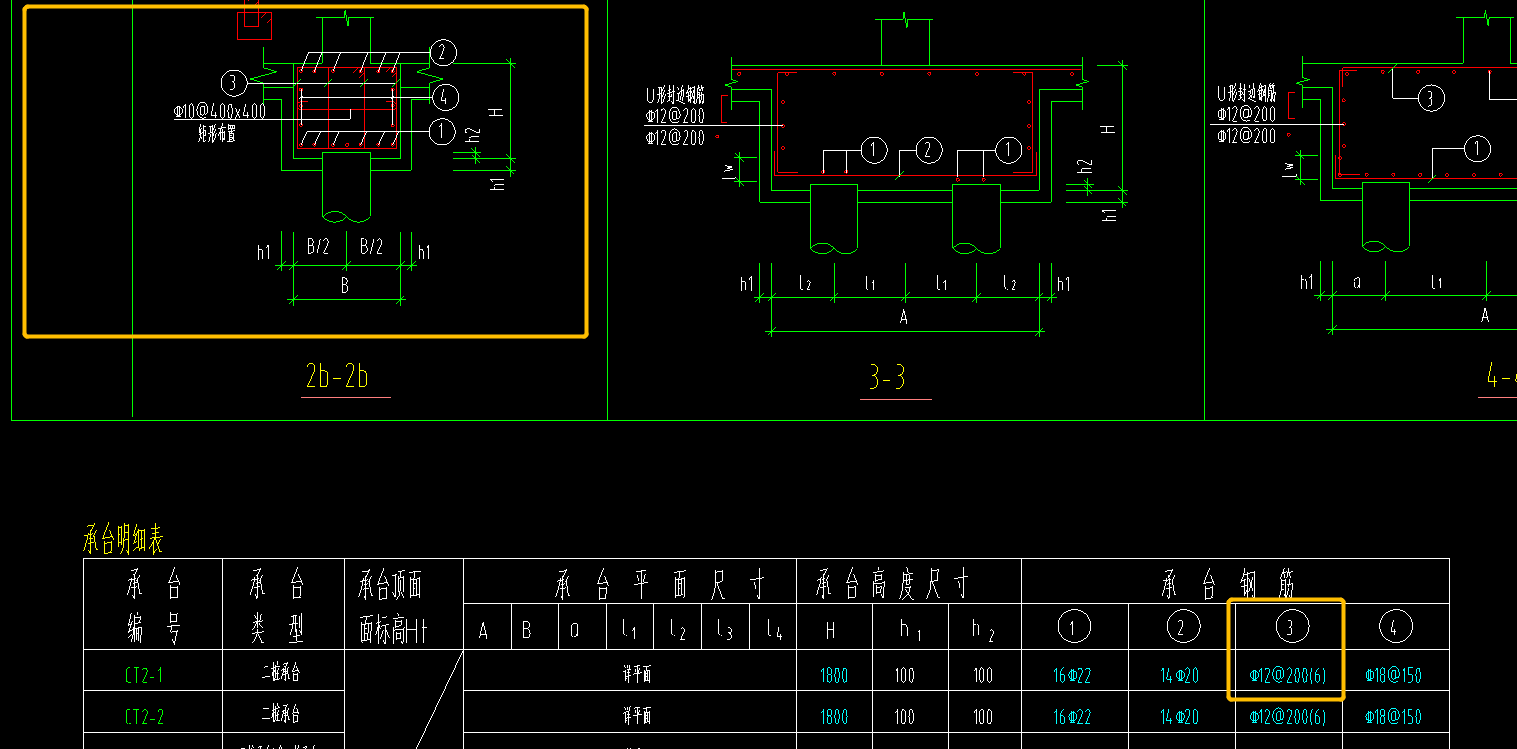Select the 2b-2b section title
1517x749 pixels.
[x=337, y=377]
